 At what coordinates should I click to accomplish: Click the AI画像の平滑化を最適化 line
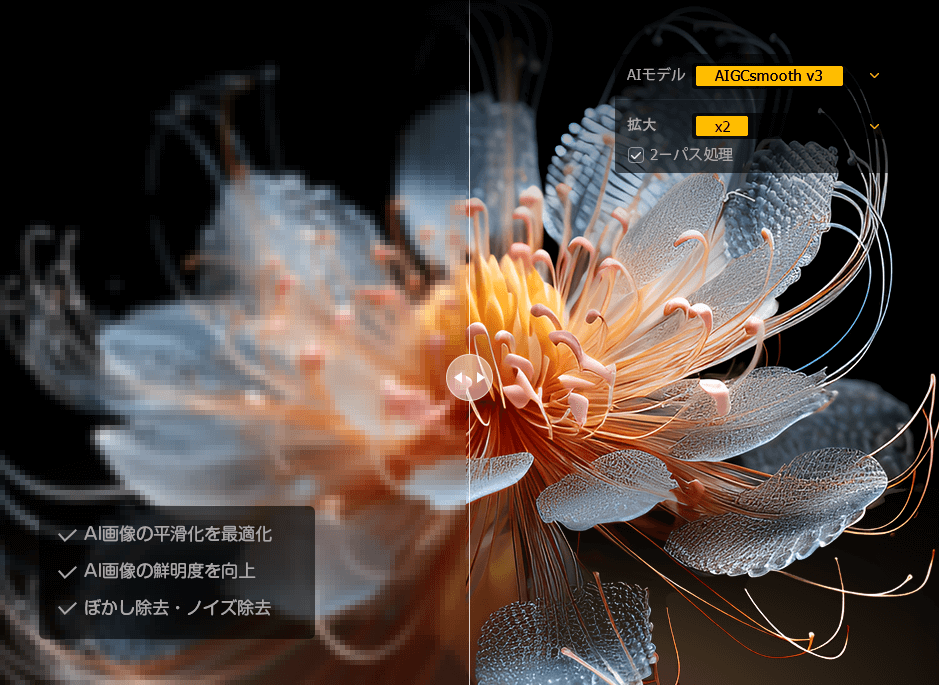[x=178, y=534]
